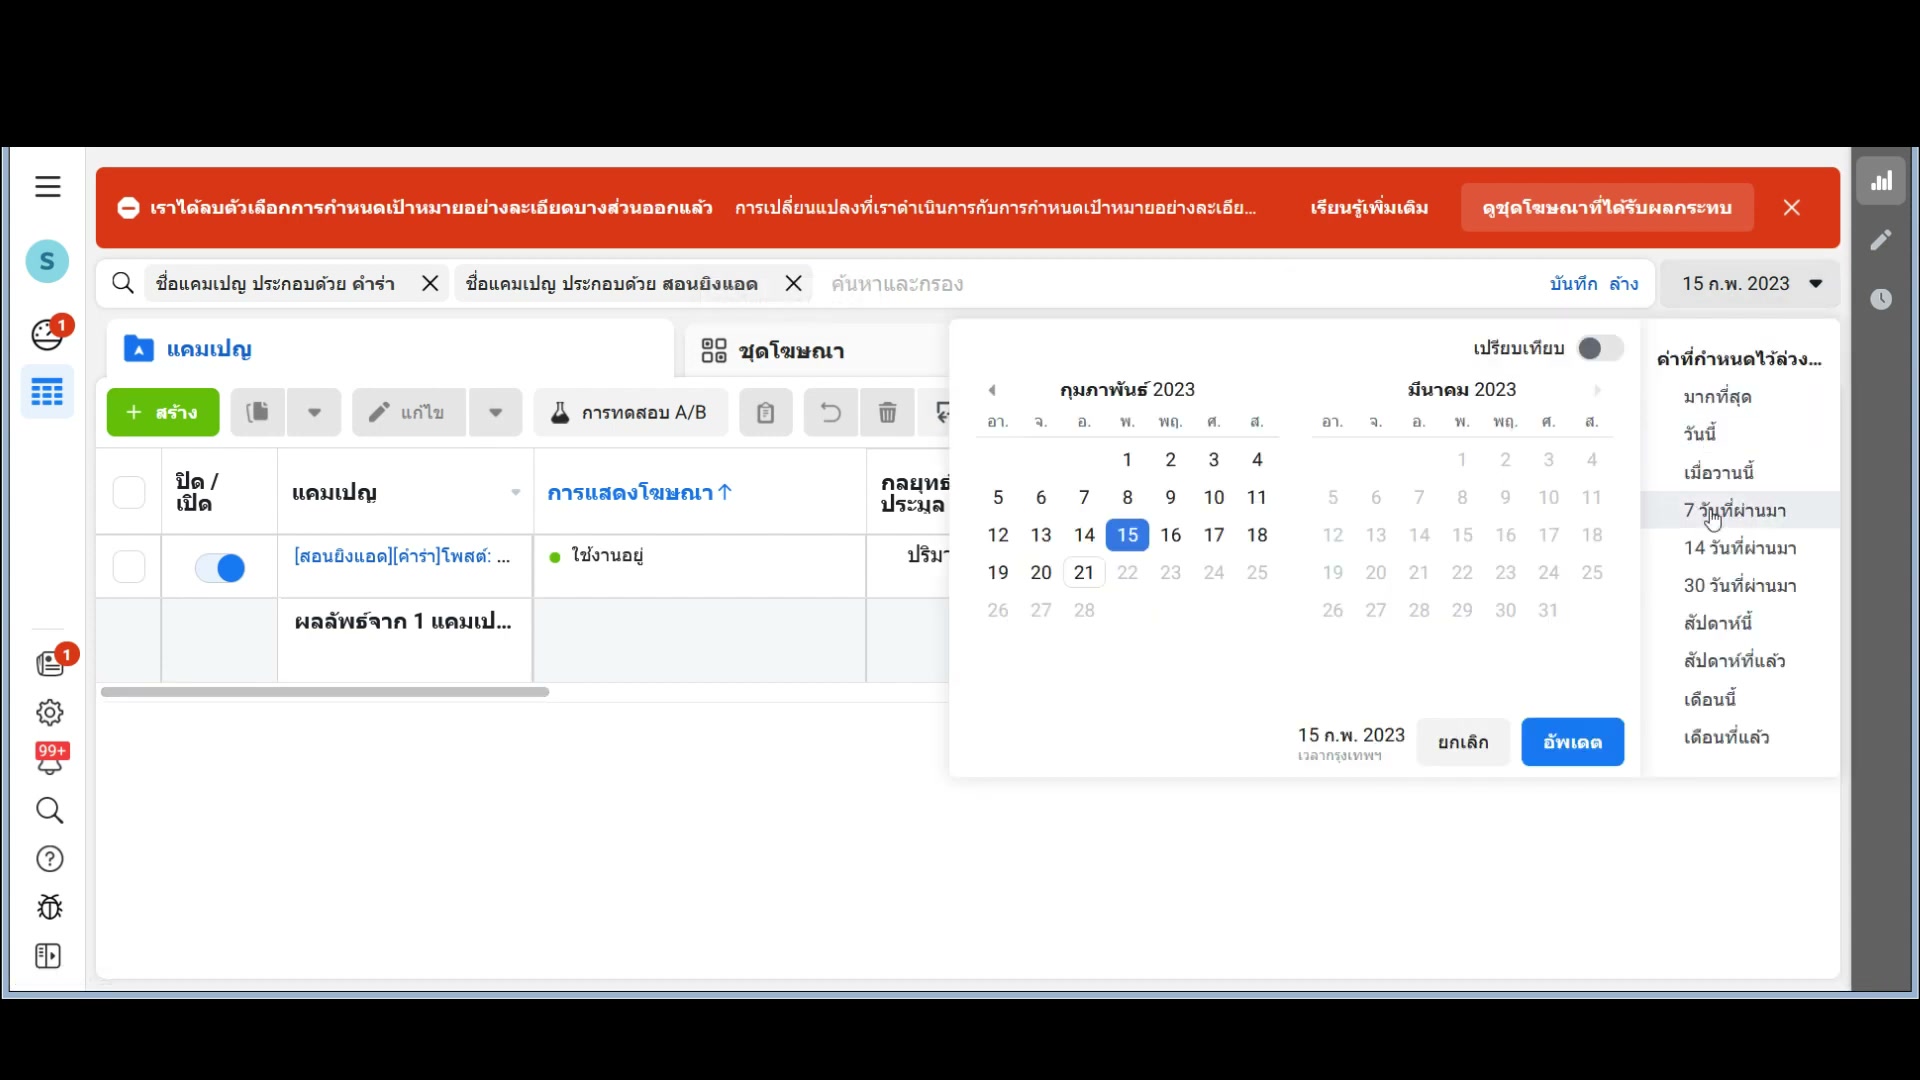This screenshot has width=1920, height=1080.
Task: Expand the duplicate button dropdown arrow
Action: [314, 412]
